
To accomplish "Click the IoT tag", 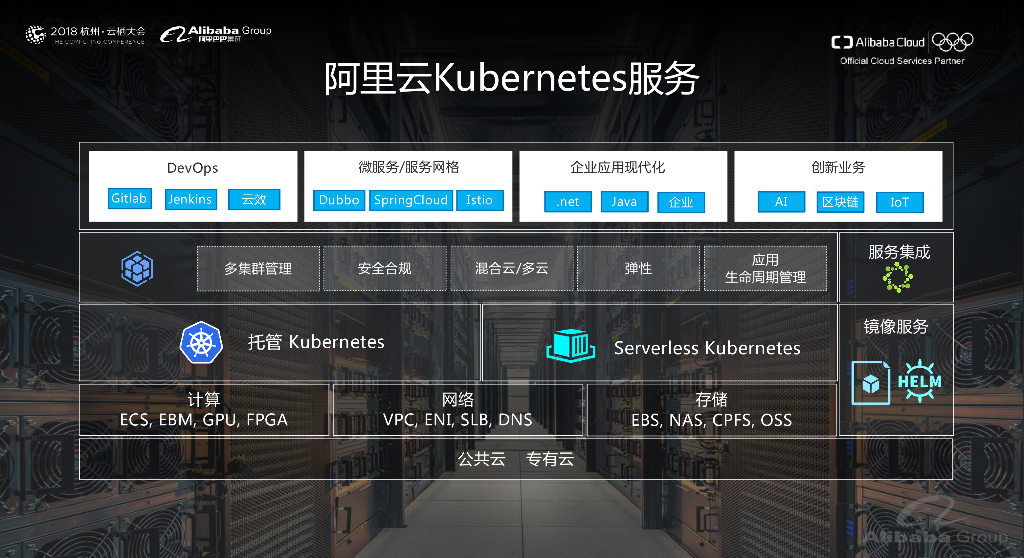I will pos(899,203).
